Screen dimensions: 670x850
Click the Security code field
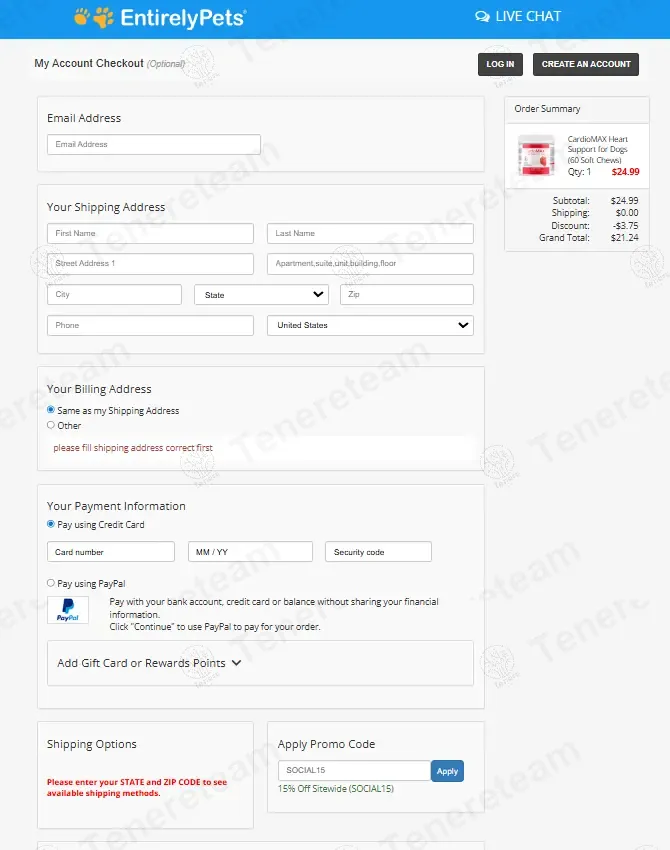[378, 552]
